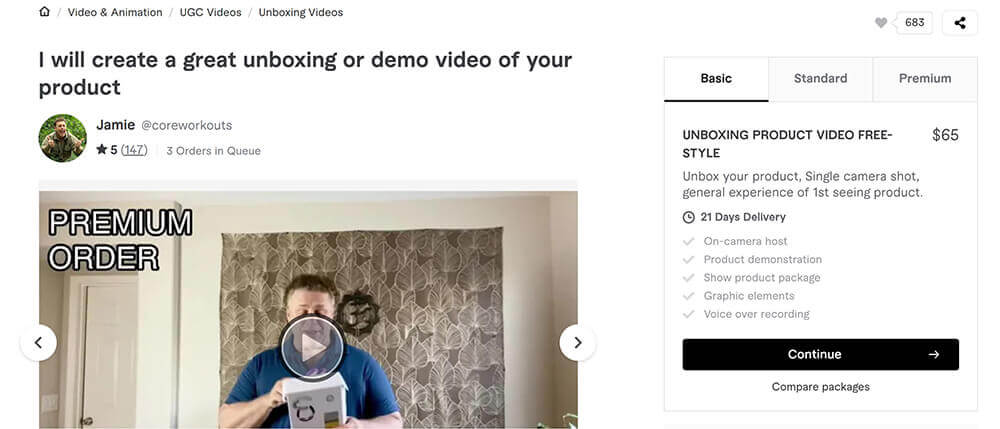
Task: Select the Basic package tab
Action: pos(716,79)
